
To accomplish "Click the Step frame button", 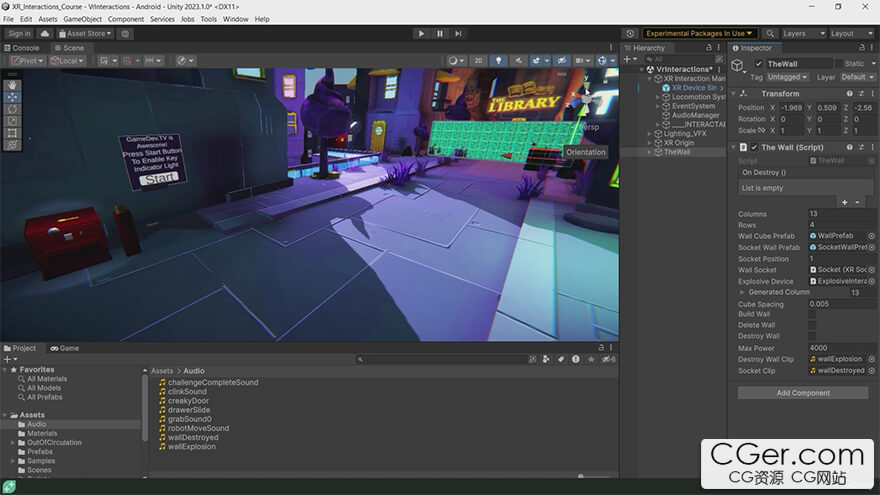I will pos(459,34).
